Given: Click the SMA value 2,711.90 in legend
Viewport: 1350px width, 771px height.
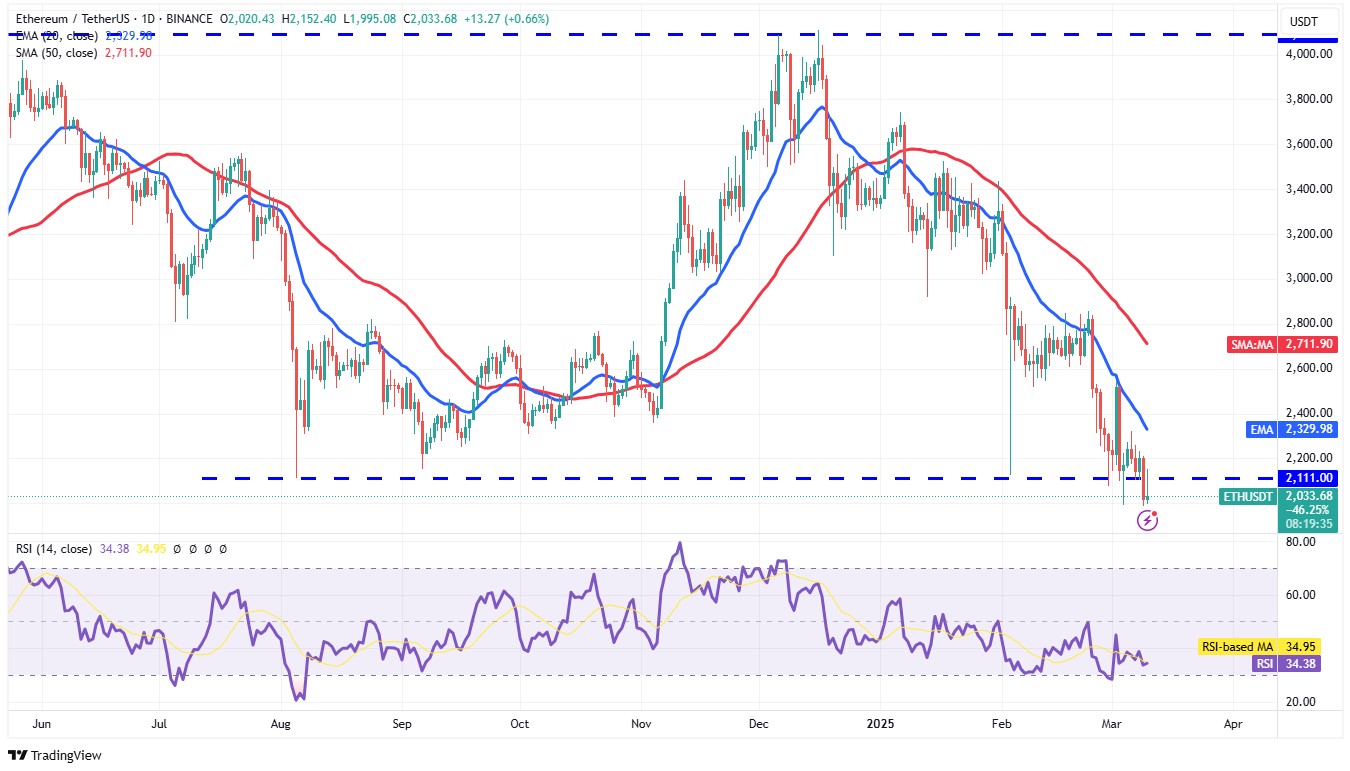Looking at the screenshot, I should (x=126, y=52).
